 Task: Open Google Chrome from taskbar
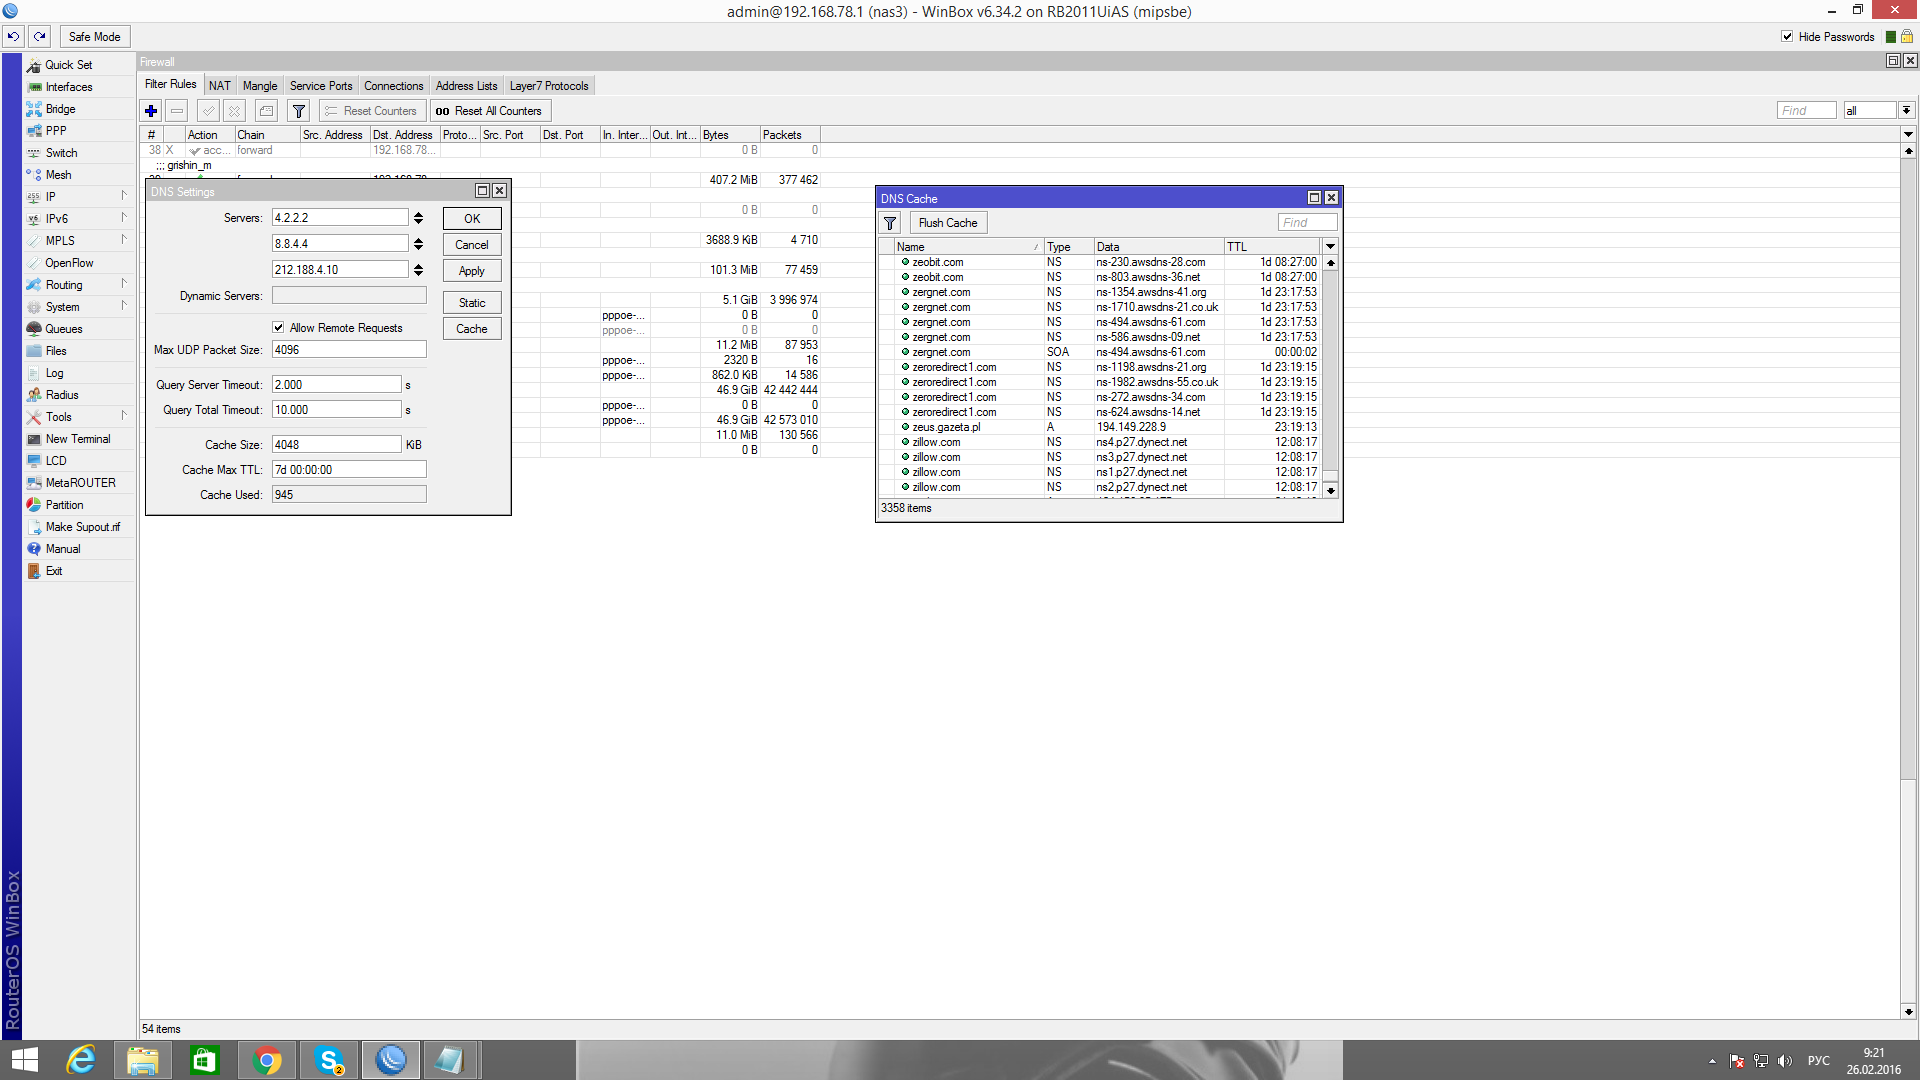coord(267,1060)
